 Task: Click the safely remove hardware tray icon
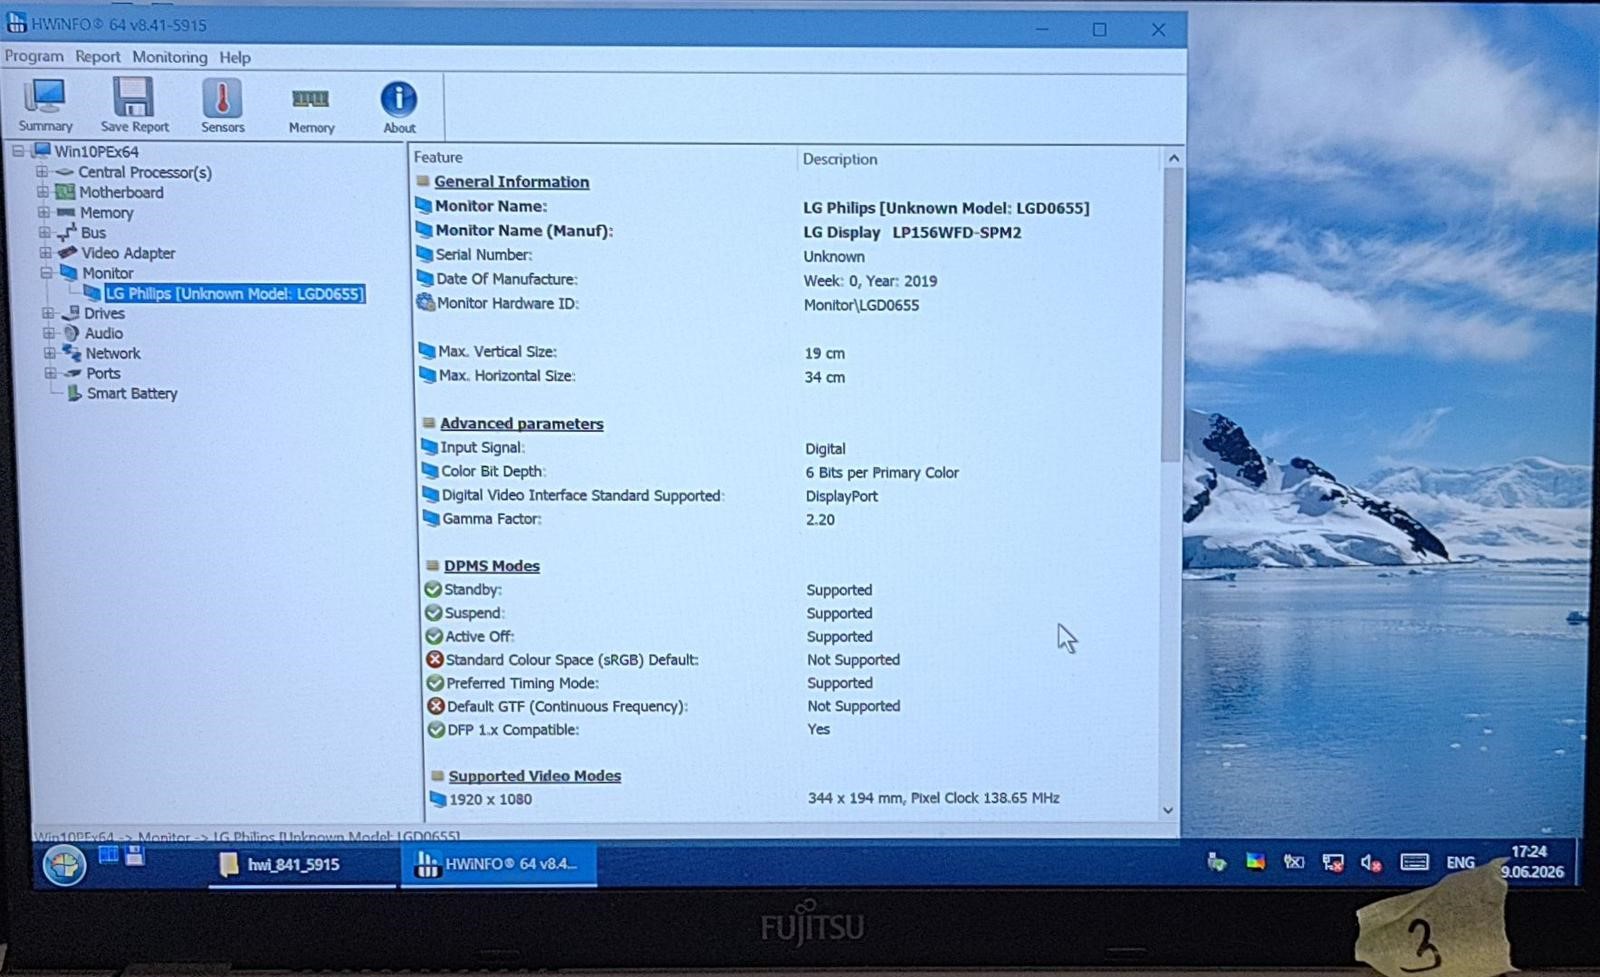point(1216,862)
